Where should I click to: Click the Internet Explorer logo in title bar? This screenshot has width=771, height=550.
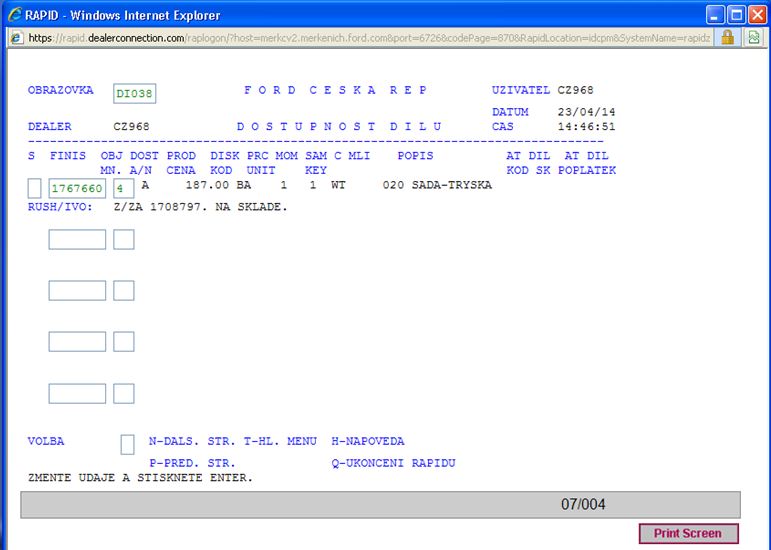coord(13,15)
